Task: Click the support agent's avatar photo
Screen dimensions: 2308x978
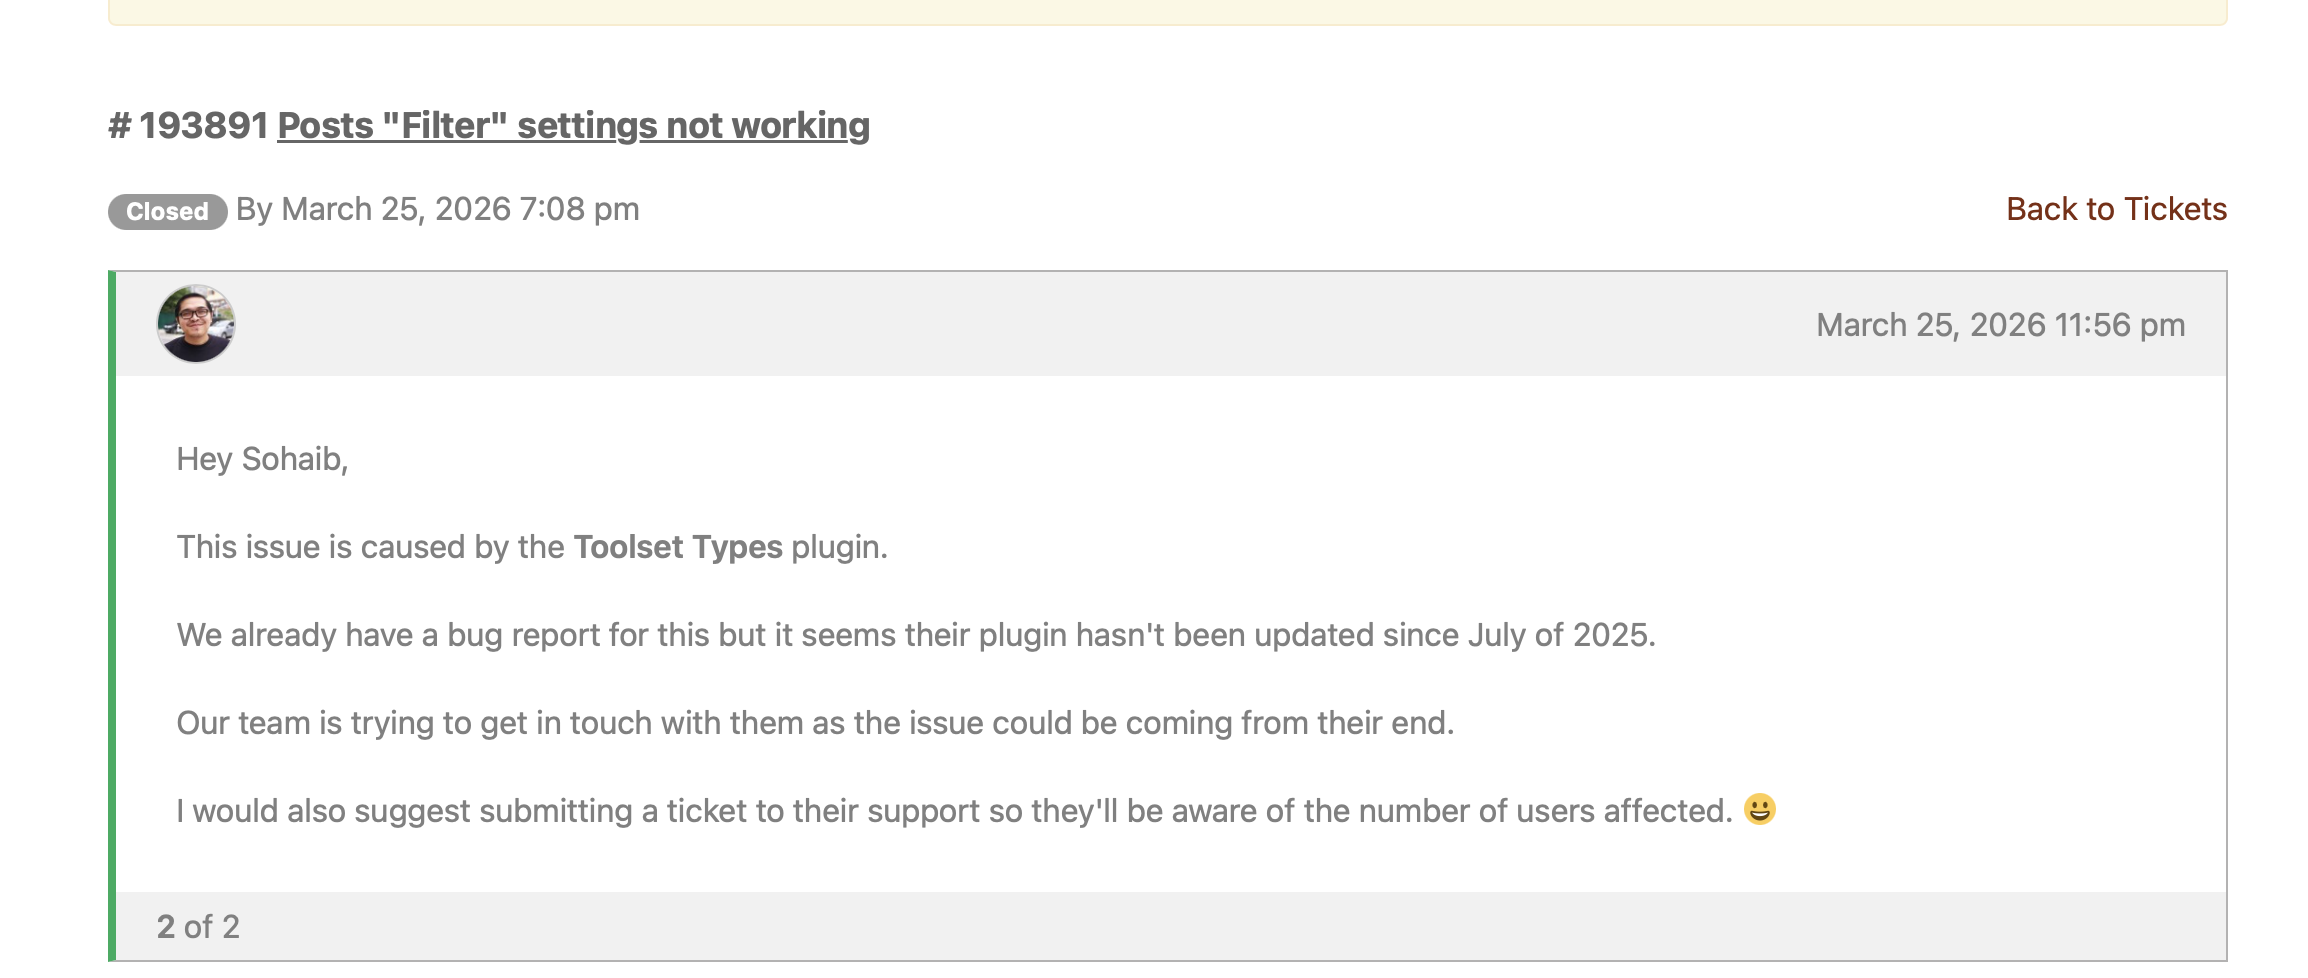Action: click(x=196, y=324)
